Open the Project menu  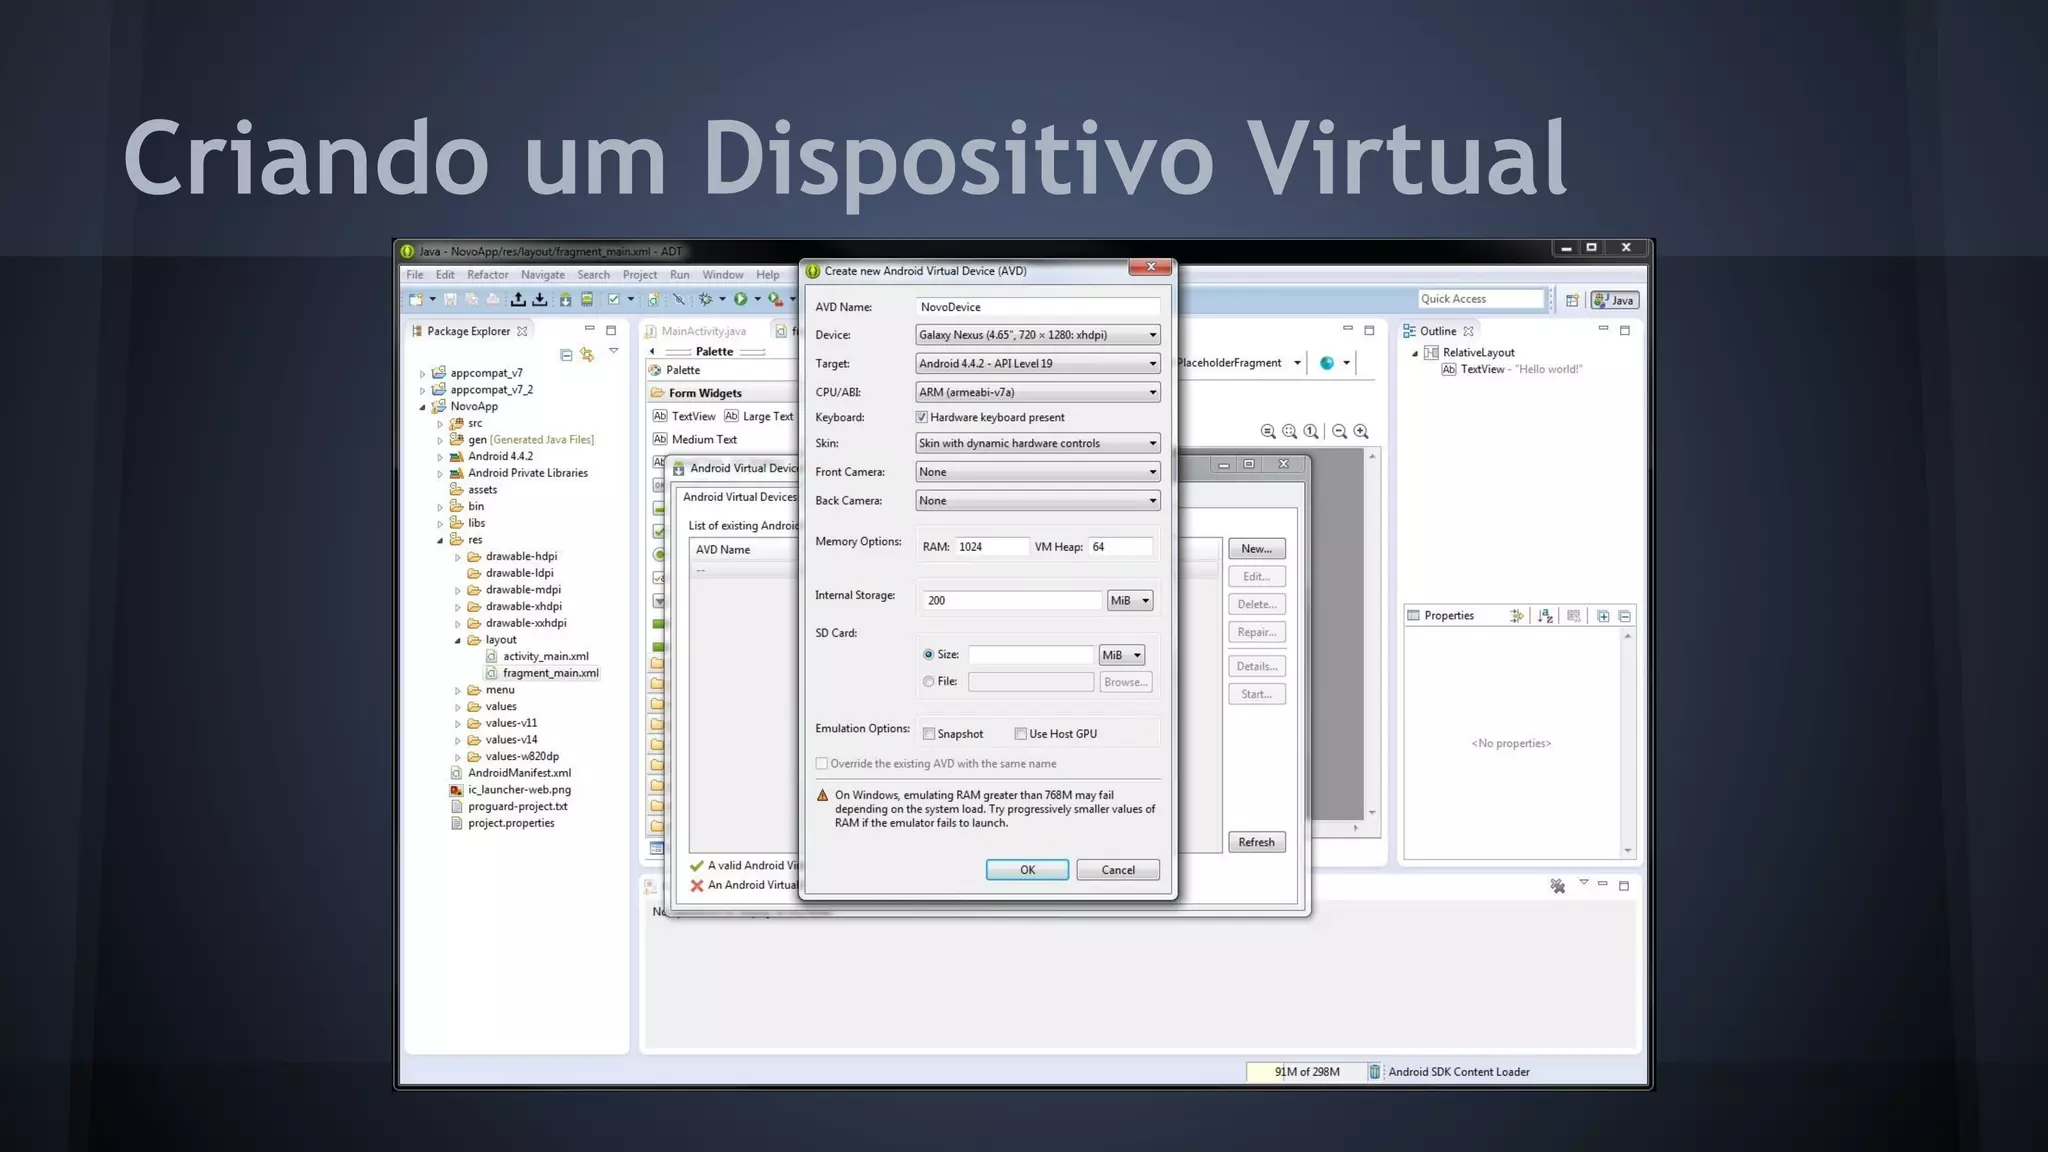(x=640, y=275)
